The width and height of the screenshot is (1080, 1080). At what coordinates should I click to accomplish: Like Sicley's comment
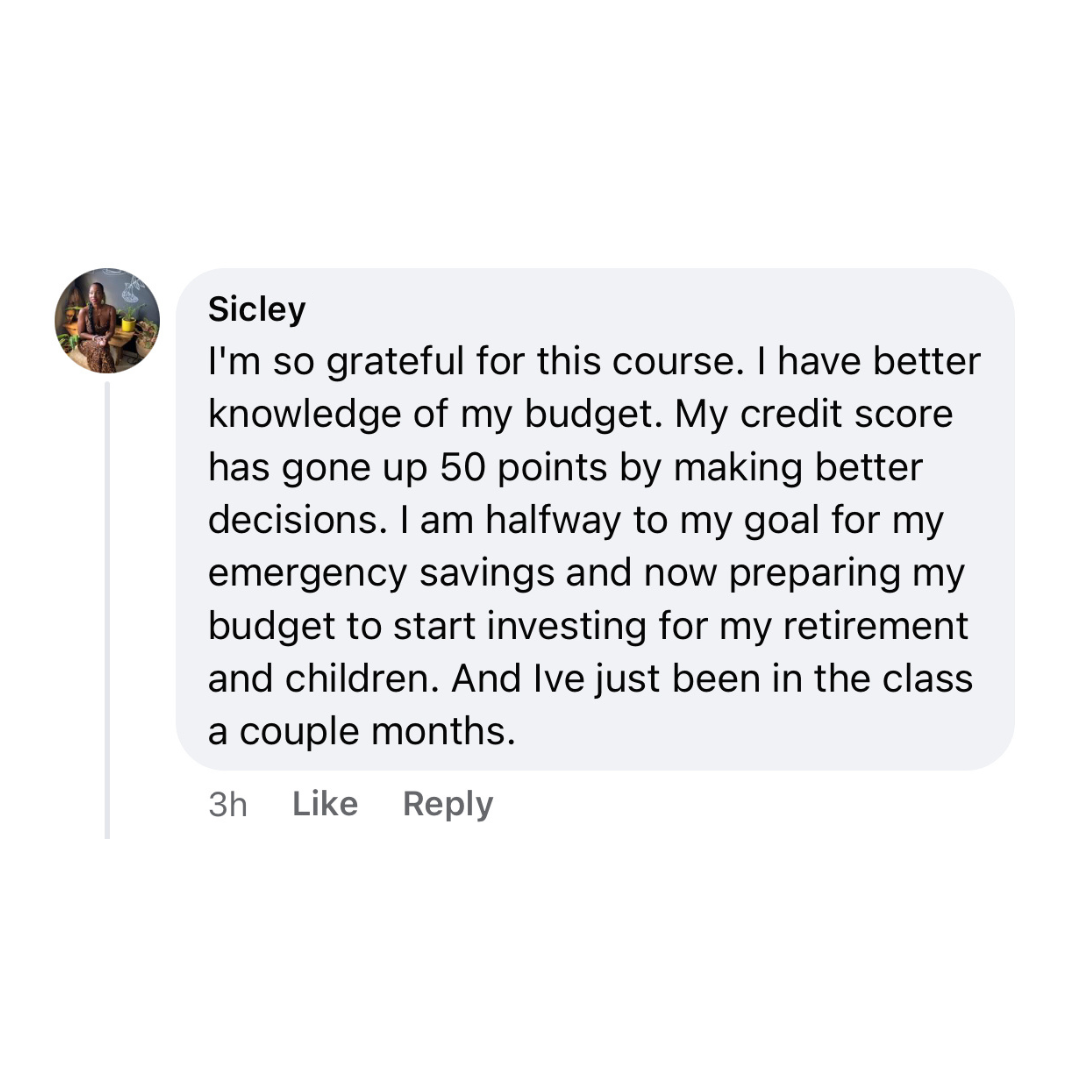pyautogui.click(x=325, y=804)
